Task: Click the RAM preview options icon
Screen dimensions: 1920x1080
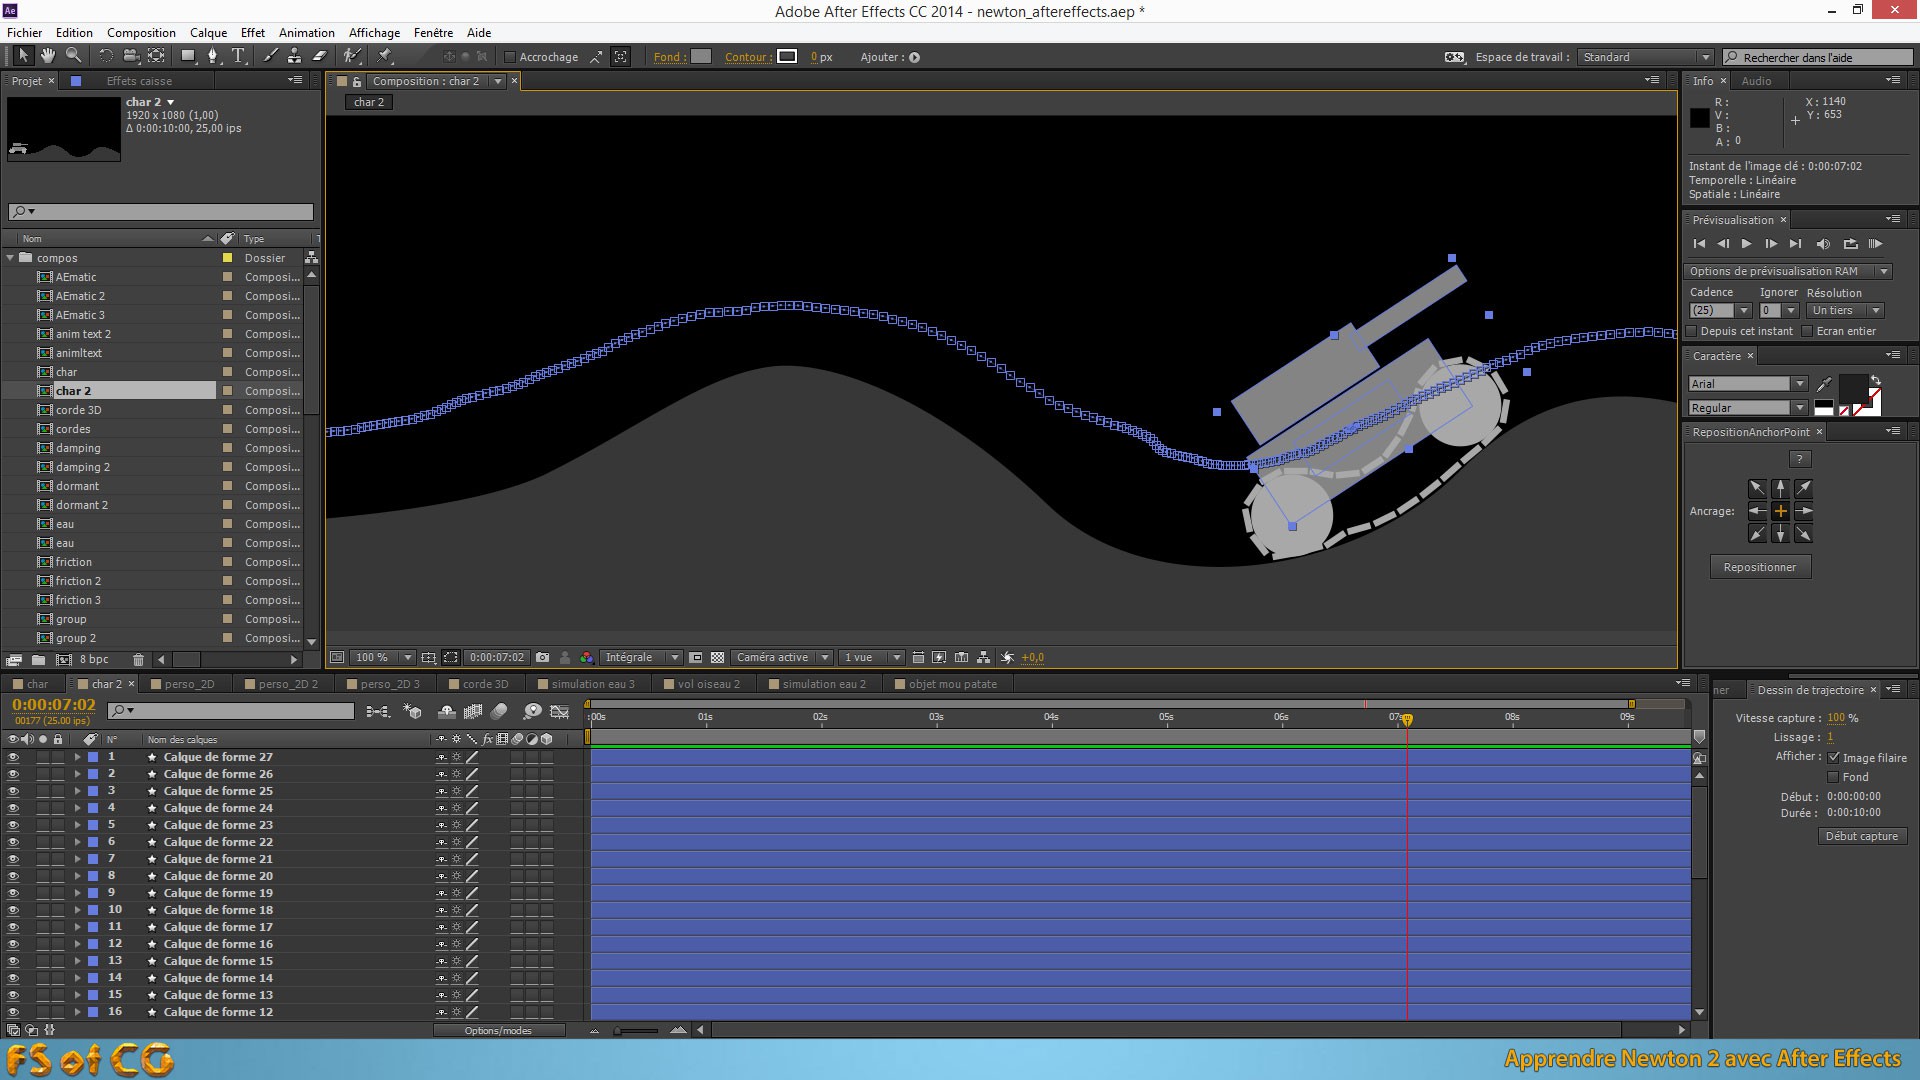Action: click(x=1886, y=270)
